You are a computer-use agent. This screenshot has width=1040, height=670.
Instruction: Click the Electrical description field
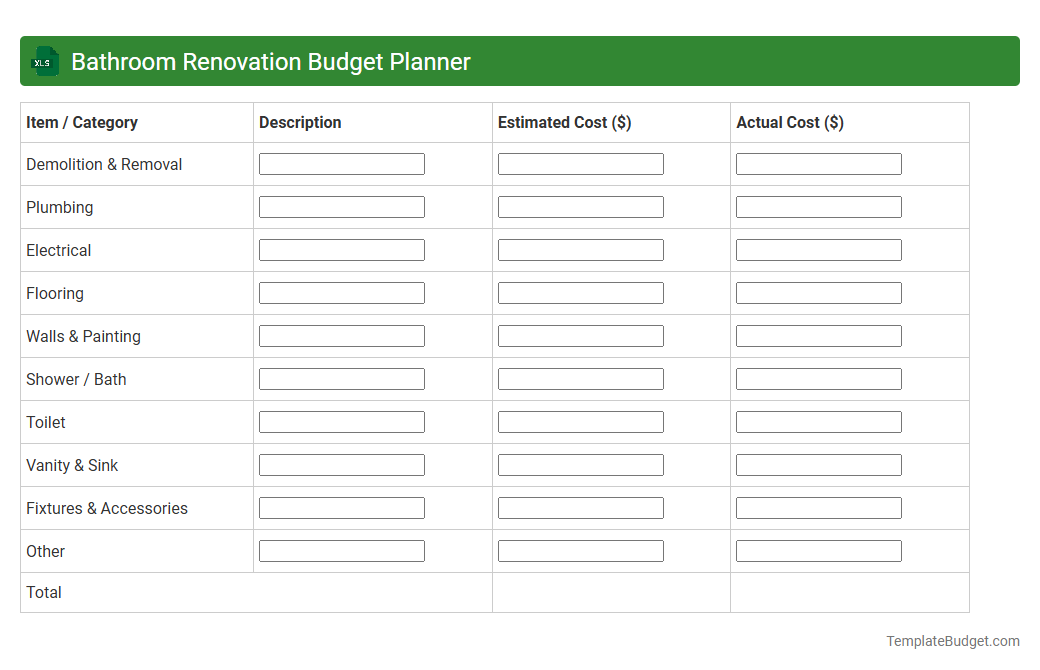pos(341,249)
